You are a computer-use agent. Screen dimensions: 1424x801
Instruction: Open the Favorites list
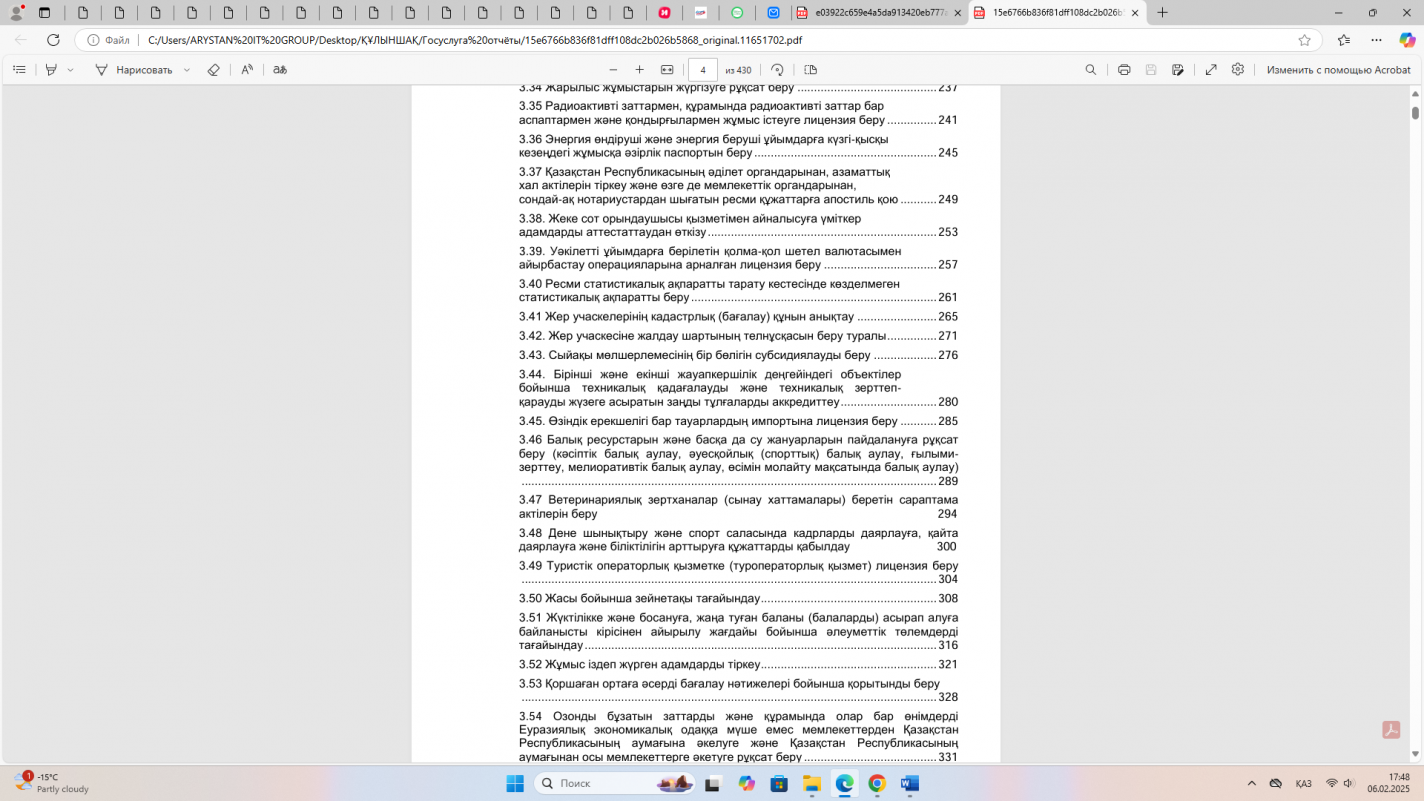point(1343,40)
